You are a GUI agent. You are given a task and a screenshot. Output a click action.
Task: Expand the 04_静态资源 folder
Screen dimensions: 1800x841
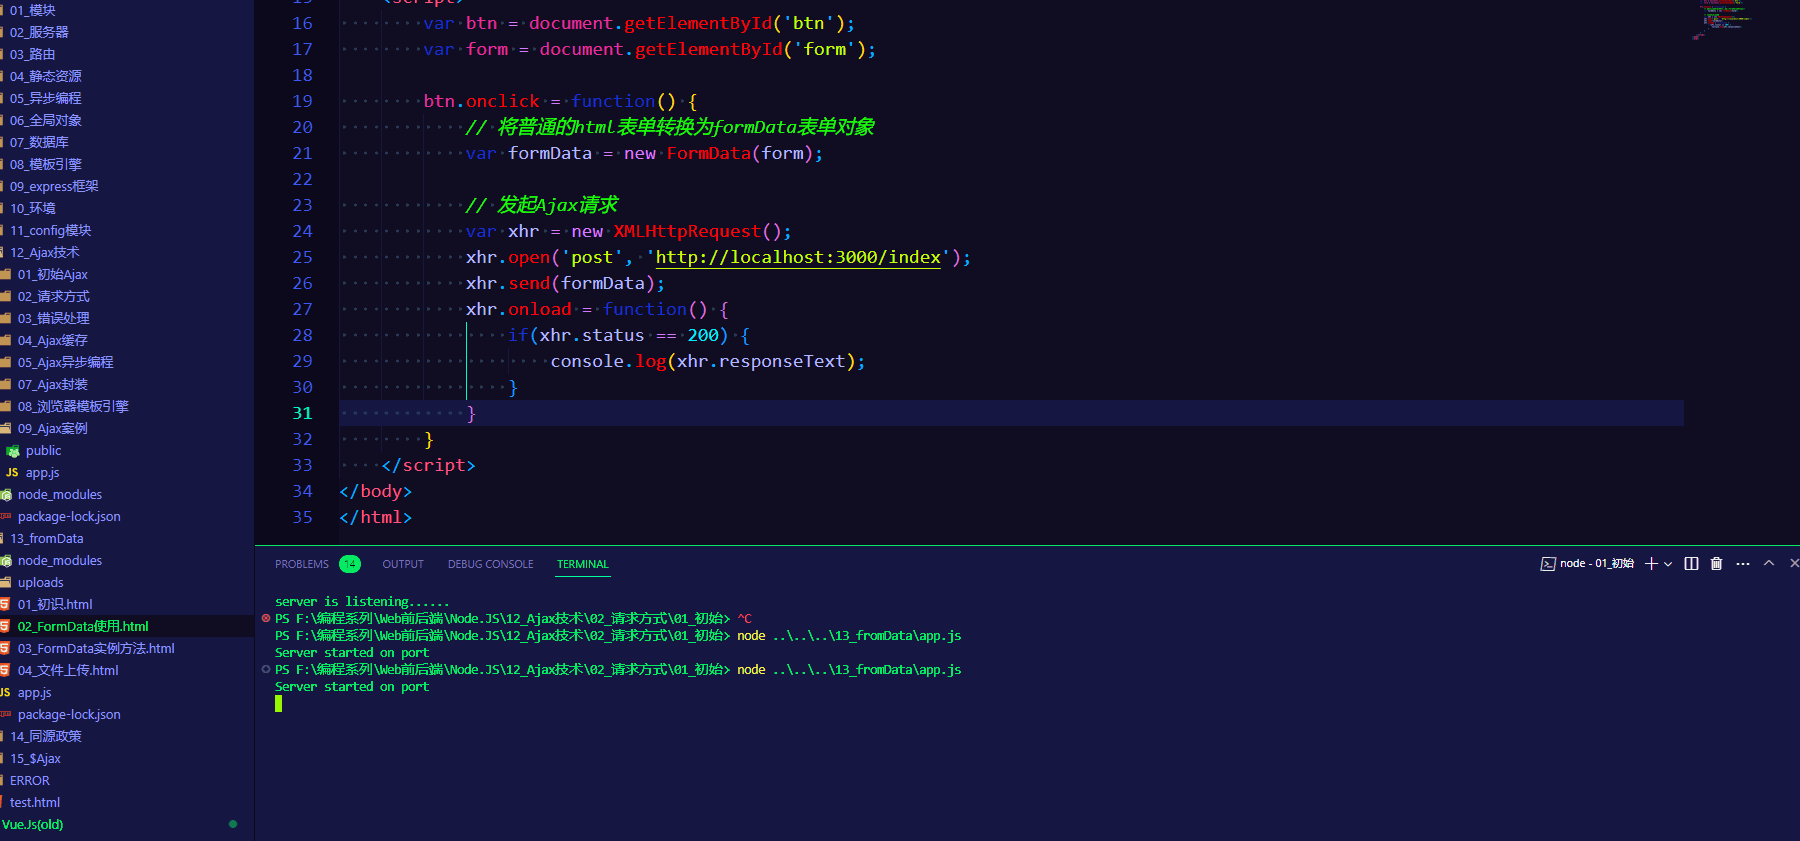pyautogui.click(x=45, y=76)
